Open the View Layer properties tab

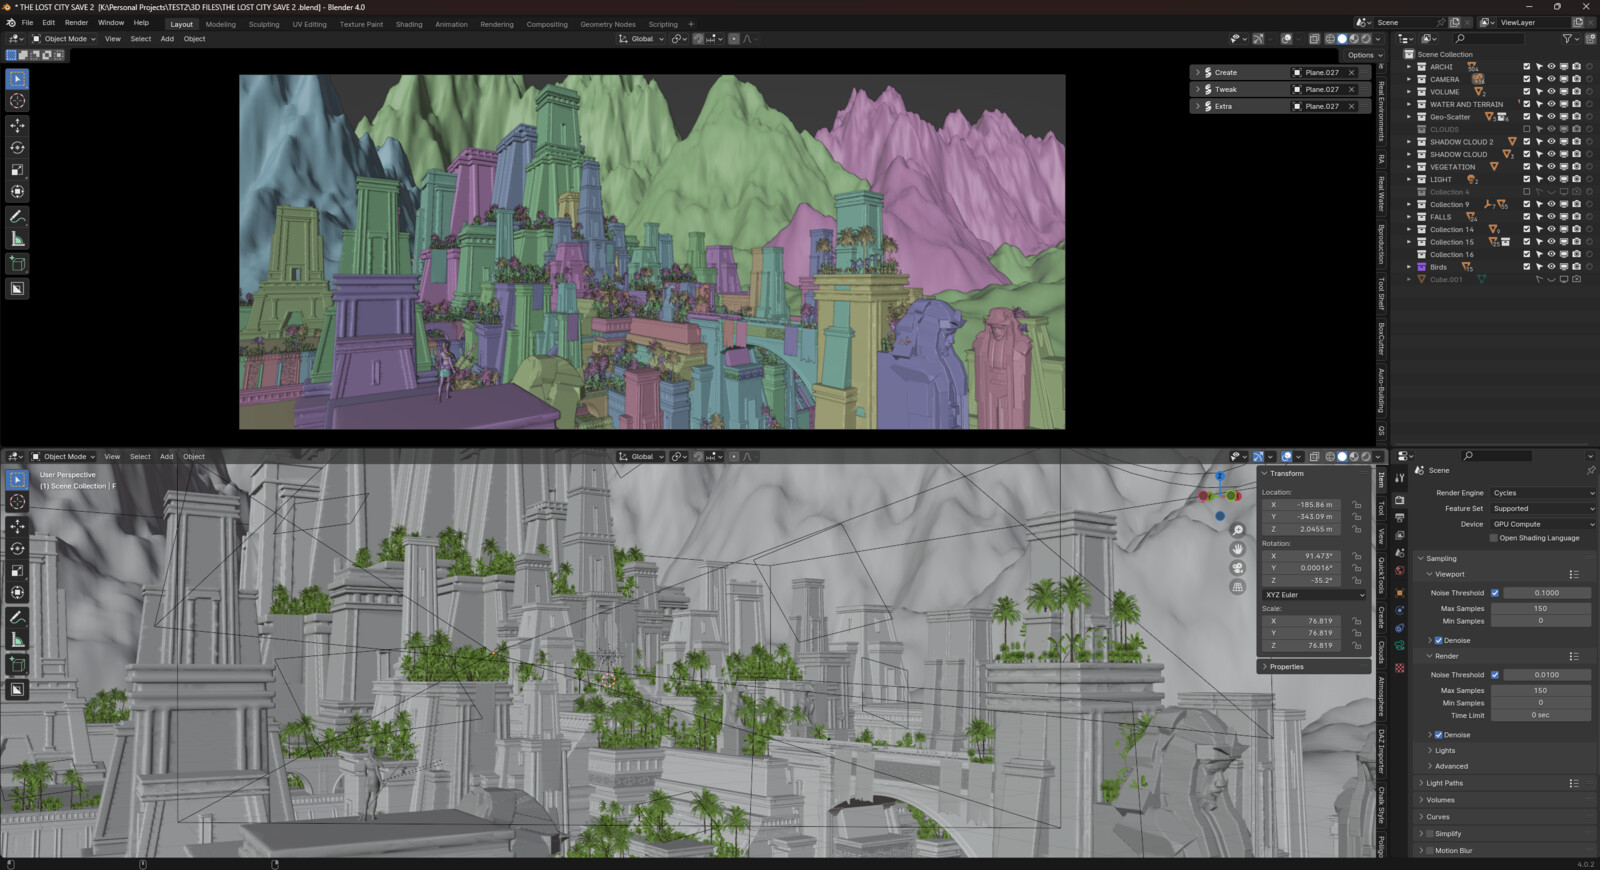(x=1400, y=535)
